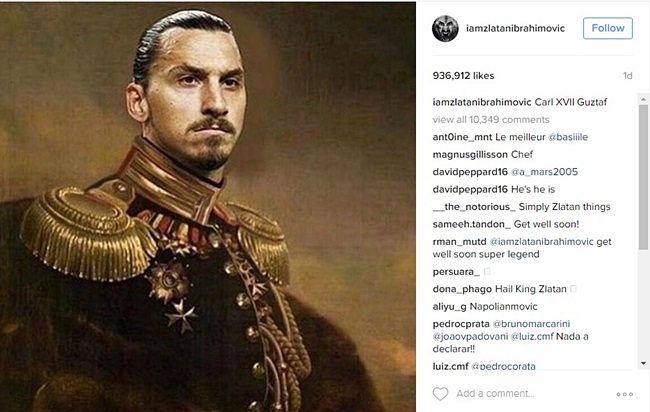
Task: Click the @brunomarcarini mention
Action: [x=531, y=324]
